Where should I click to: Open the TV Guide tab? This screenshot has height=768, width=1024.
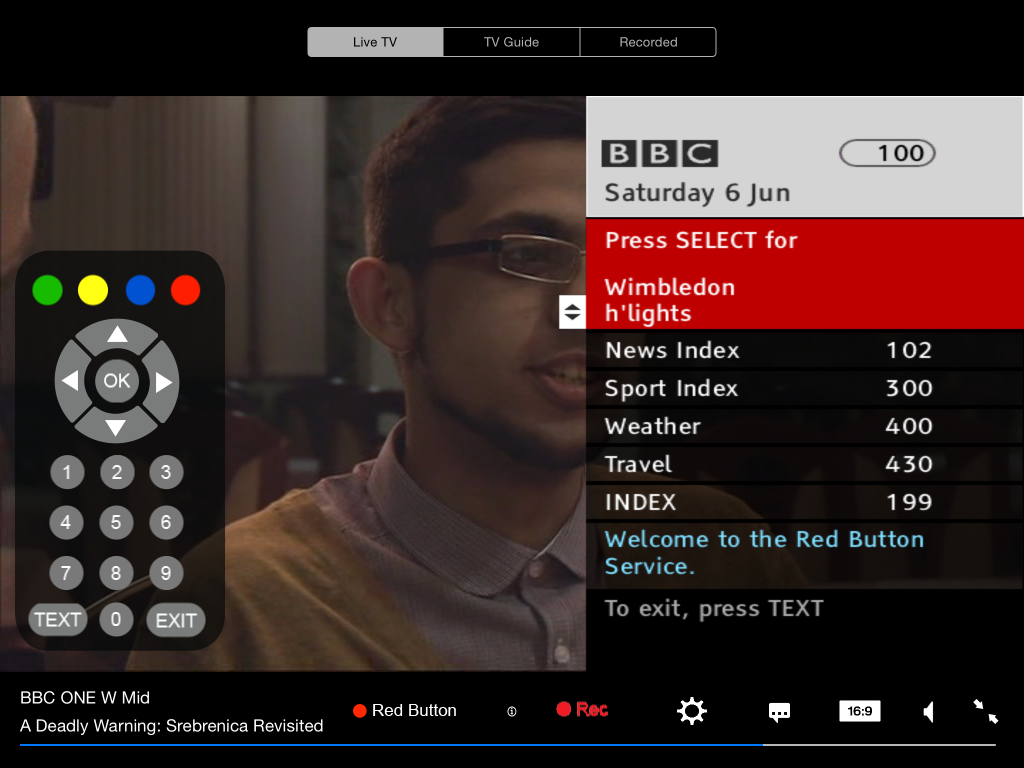[x=511, y=42]
